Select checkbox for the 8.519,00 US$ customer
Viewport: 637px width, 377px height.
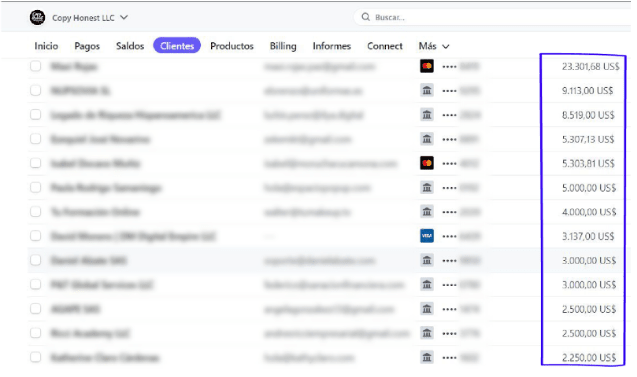[x=36, y=115]
